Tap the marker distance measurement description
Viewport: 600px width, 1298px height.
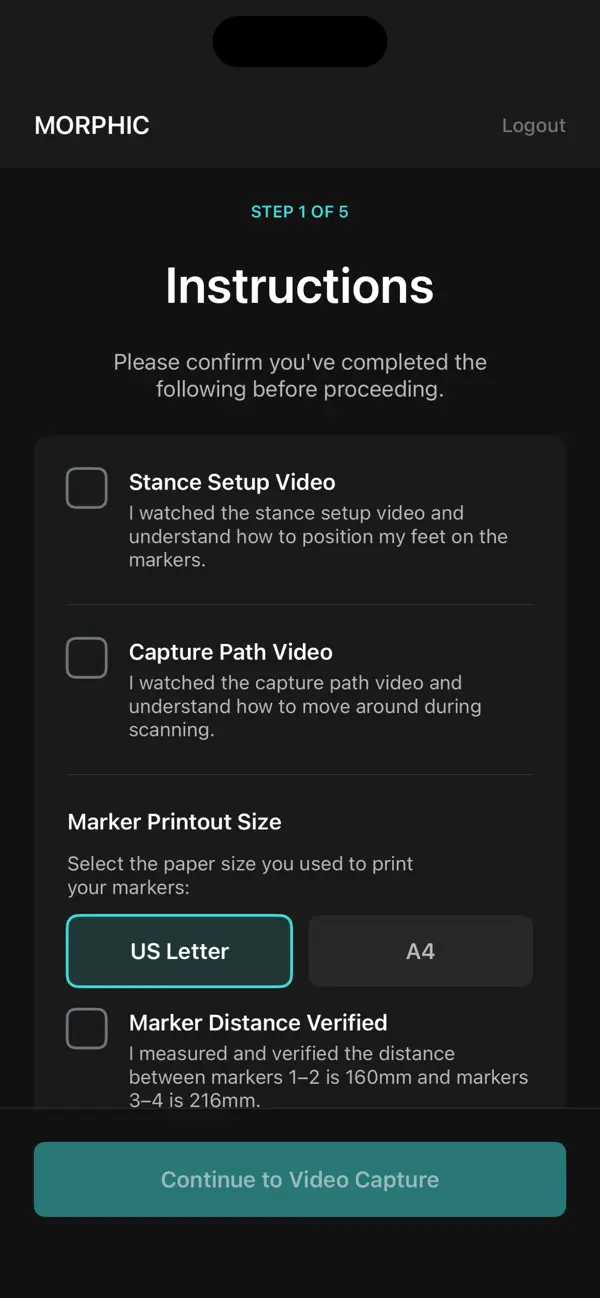(328, 1077)
